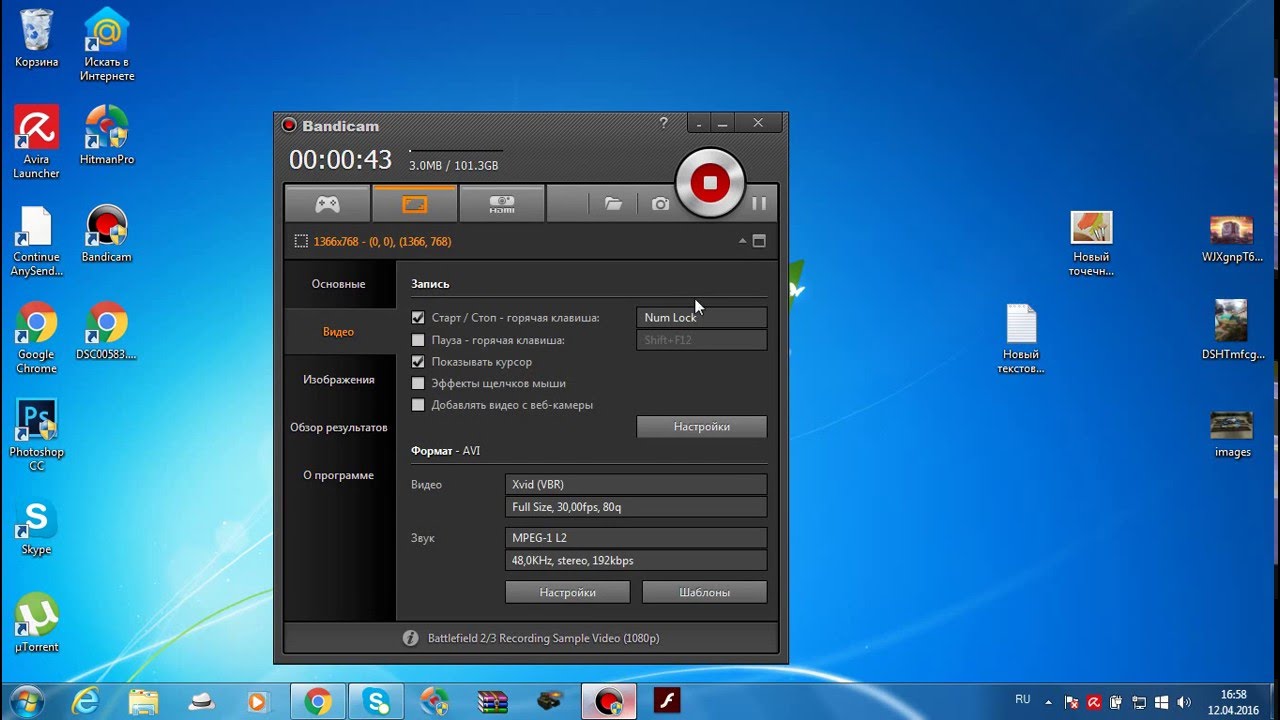Select the images desktop file
The width and height of the screenshot is (1280, 720).
coord(1232,434)
